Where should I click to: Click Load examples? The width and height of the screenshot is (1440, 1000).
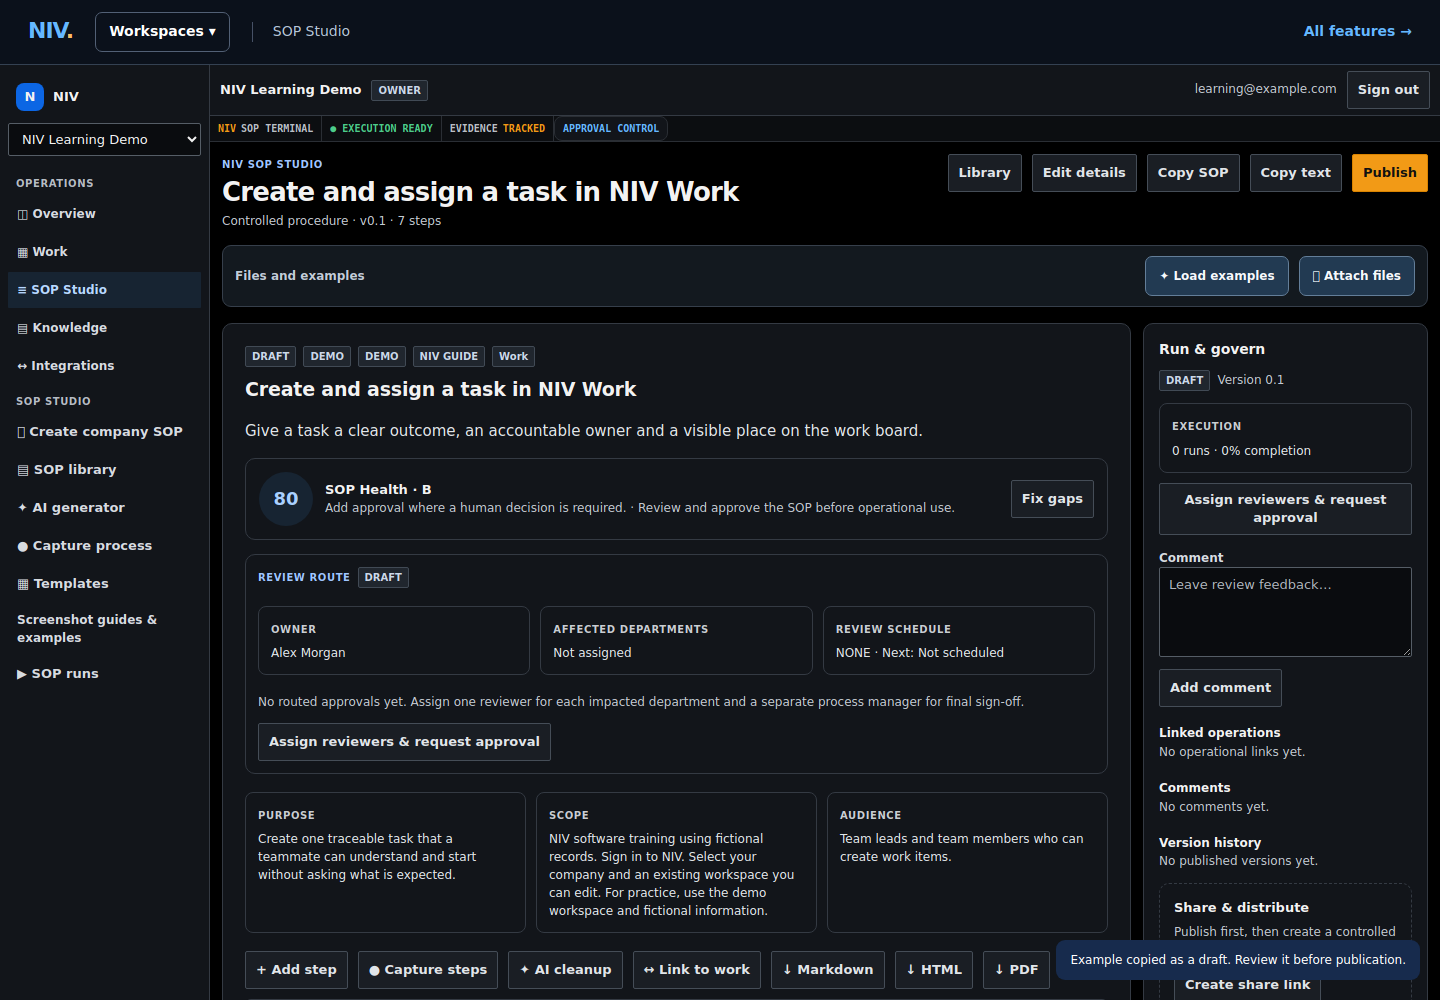coord(1217,276)
